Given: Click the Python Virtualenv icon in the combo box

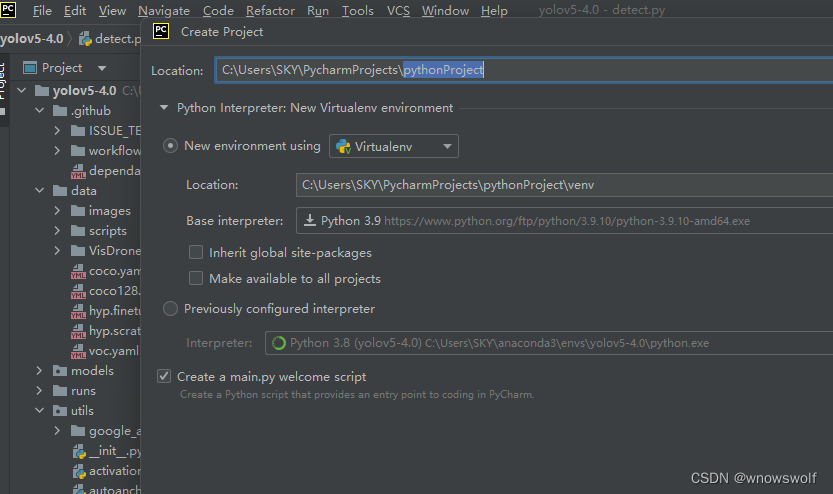Looking at the screenshot, I should [x=343, y=147].
